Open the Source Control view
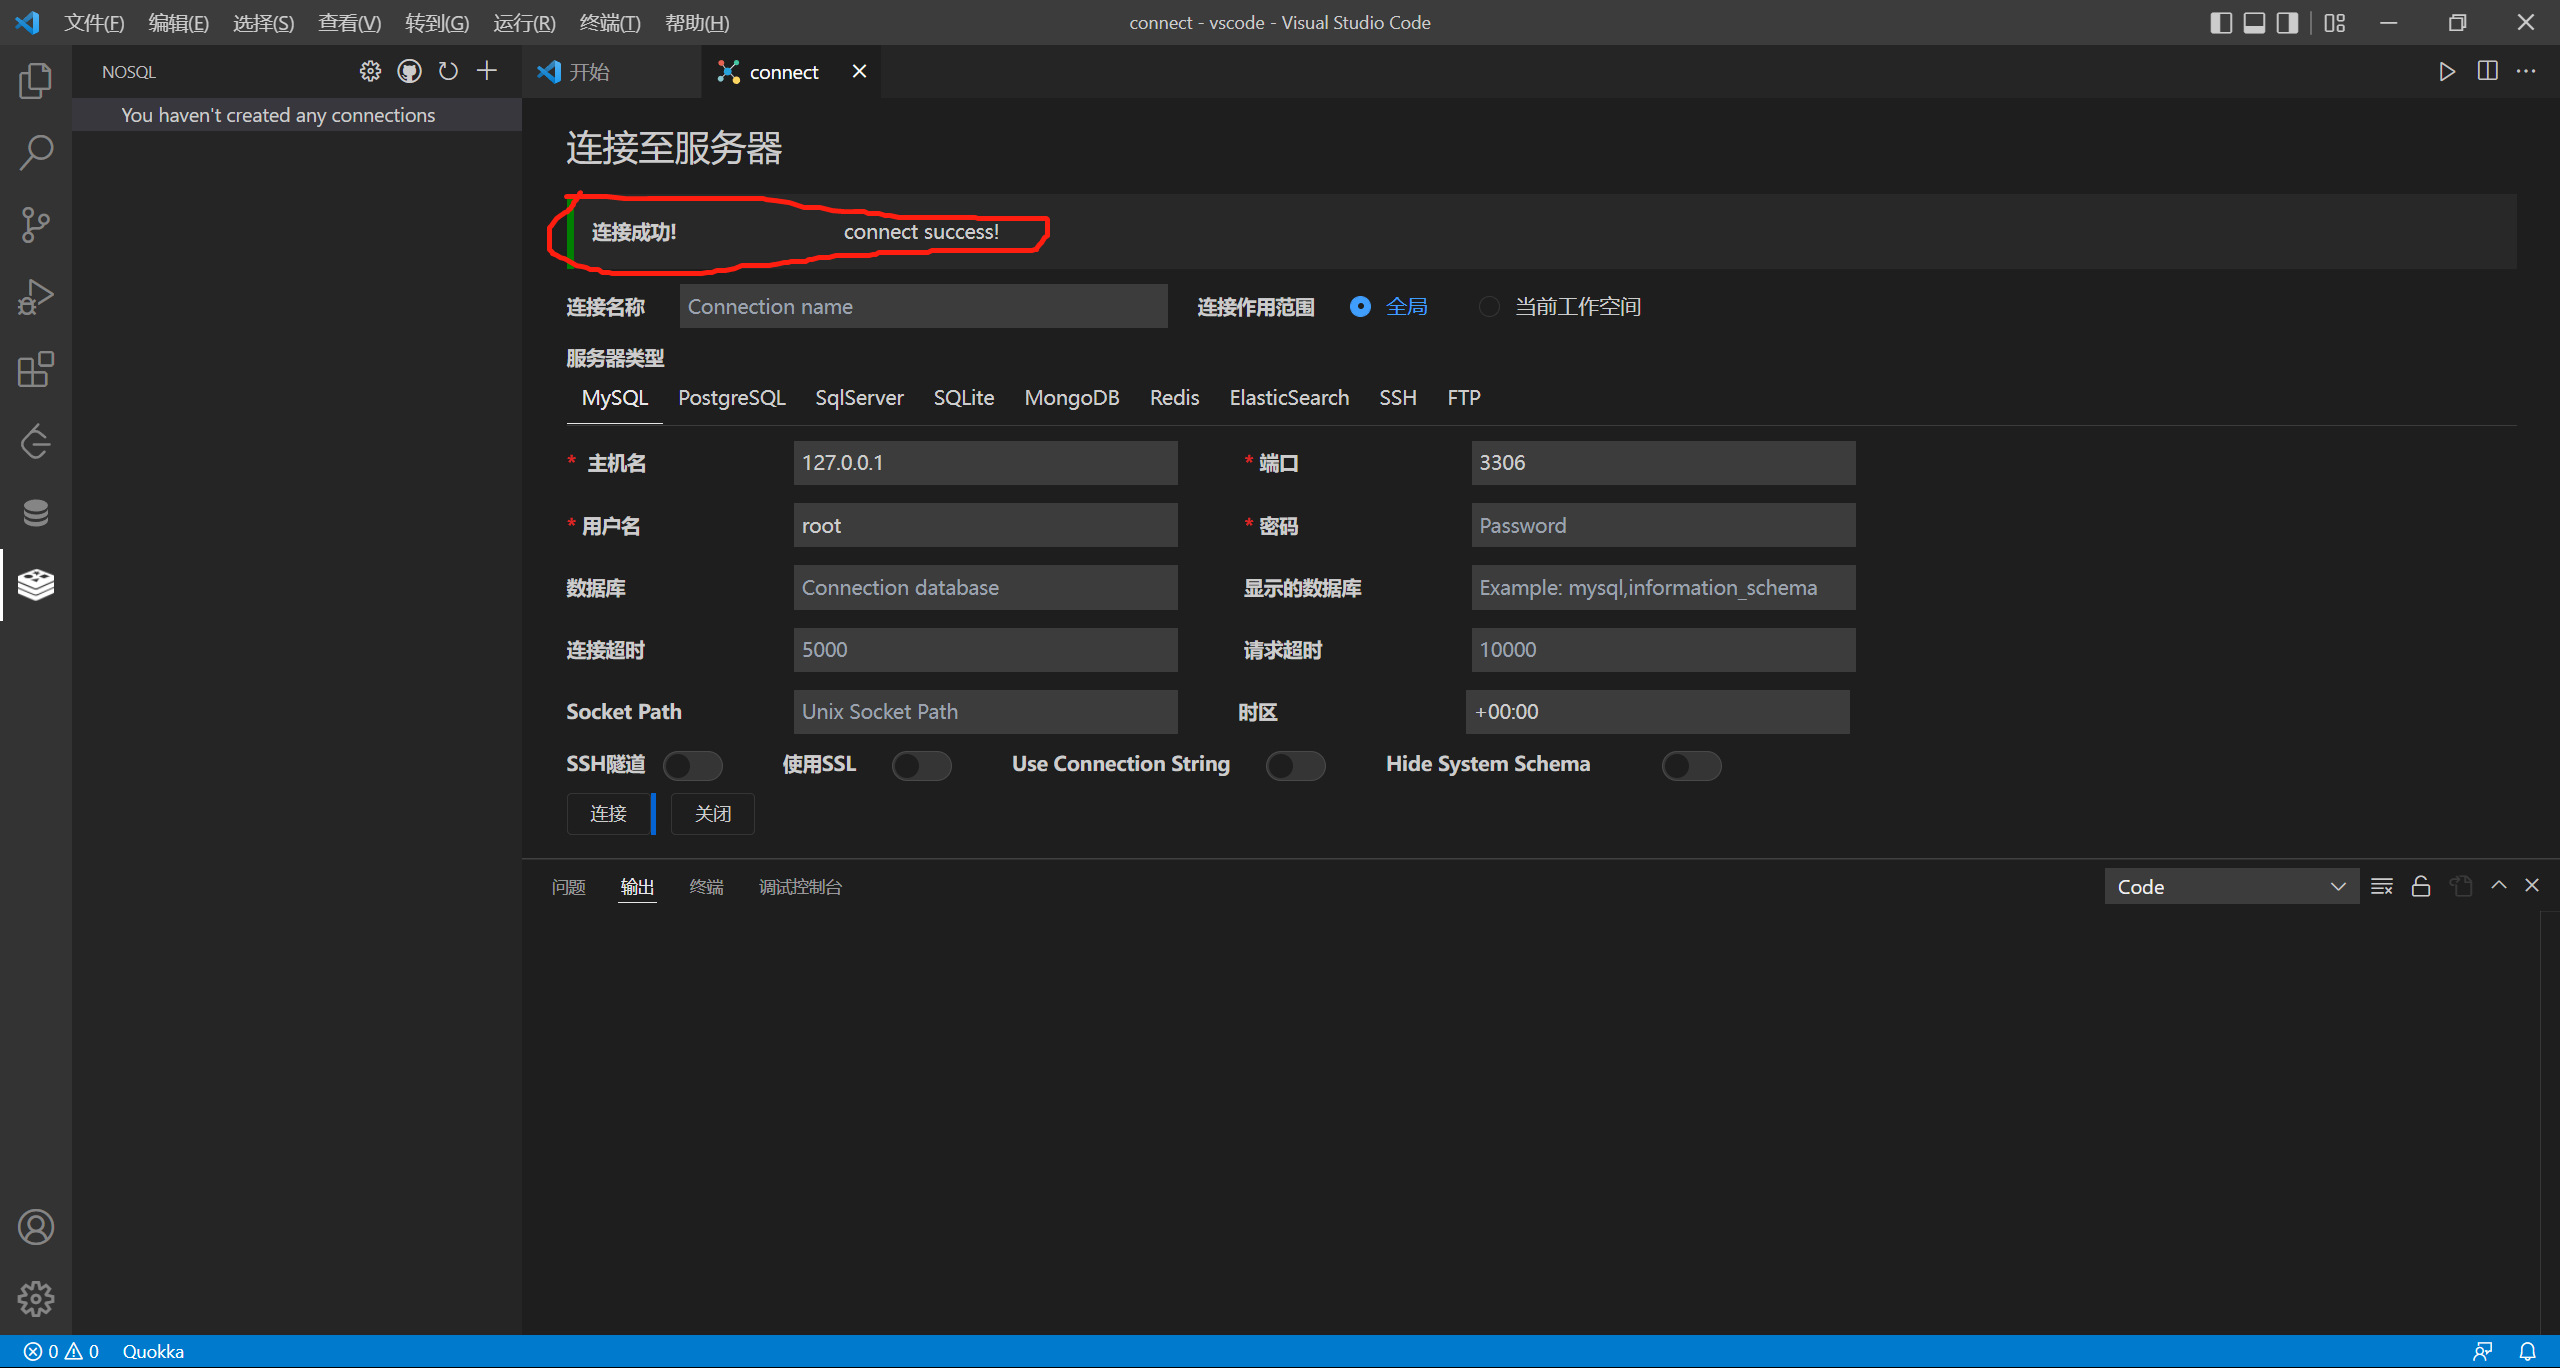 point(36,225)
